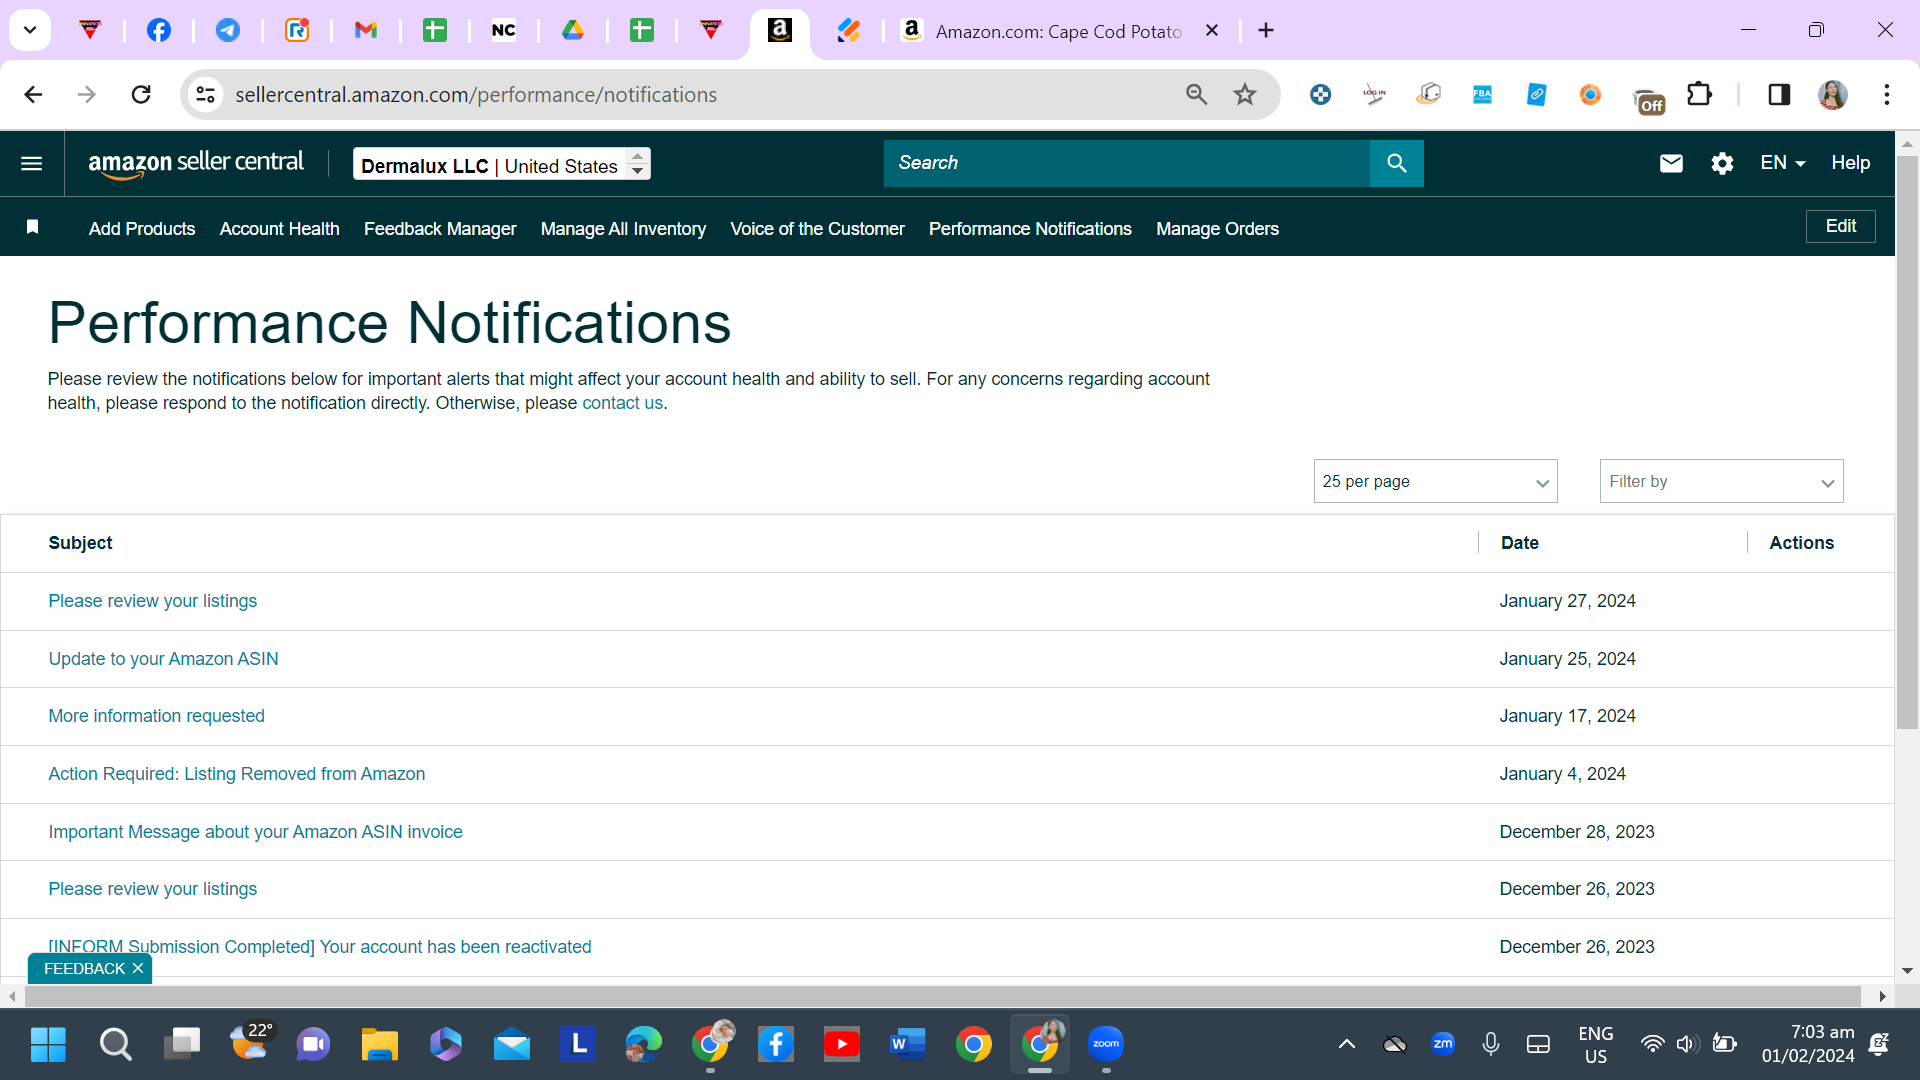Open the Seller Central hamburger menu
1920x1080 pixels.
tap(32, 163)
